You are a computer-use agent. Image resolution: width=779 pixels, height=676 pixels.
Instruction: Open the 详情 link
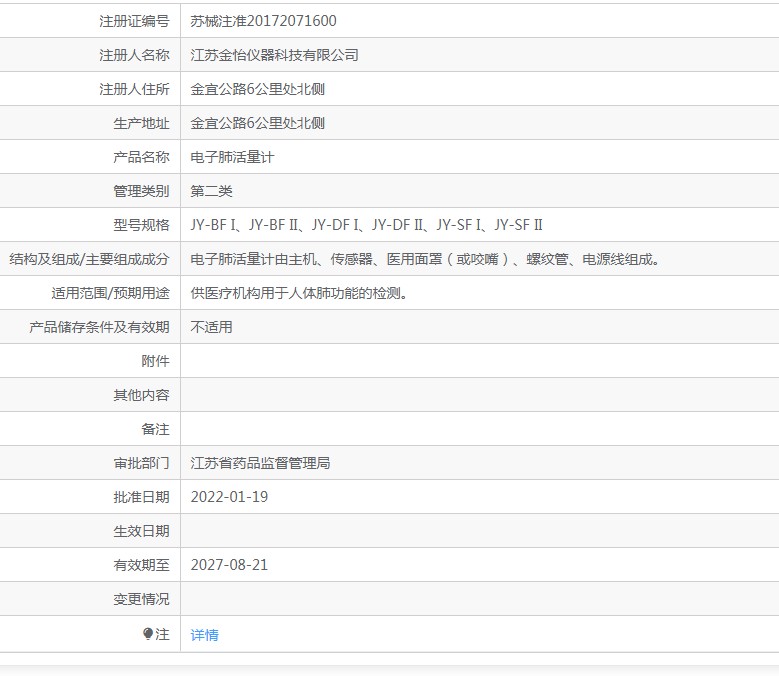(x=204, y=635)
